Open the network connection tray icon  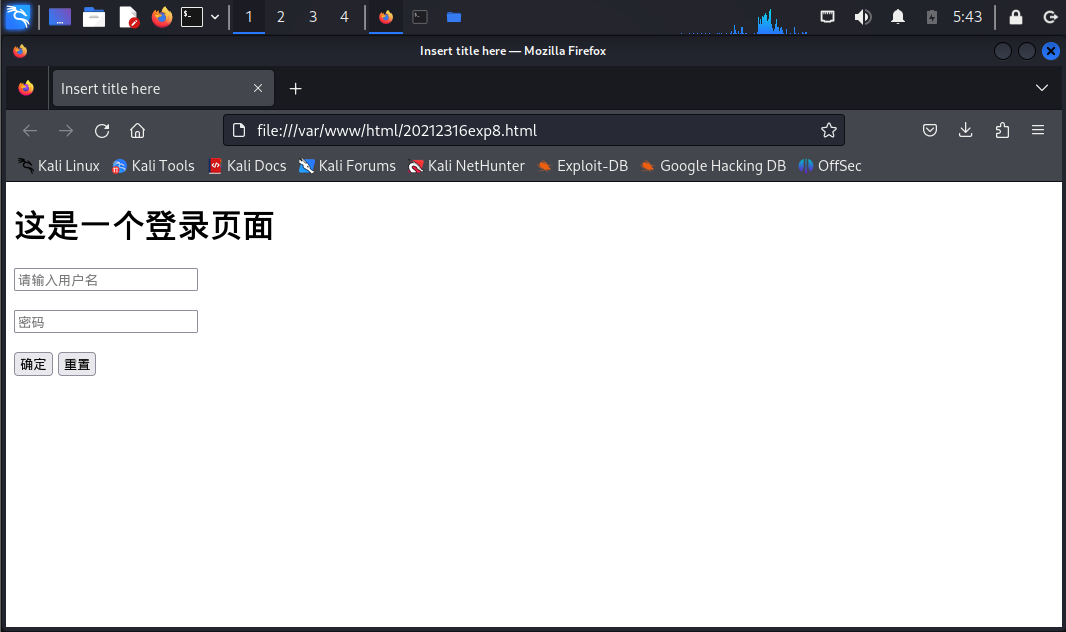tap(827, 17)
